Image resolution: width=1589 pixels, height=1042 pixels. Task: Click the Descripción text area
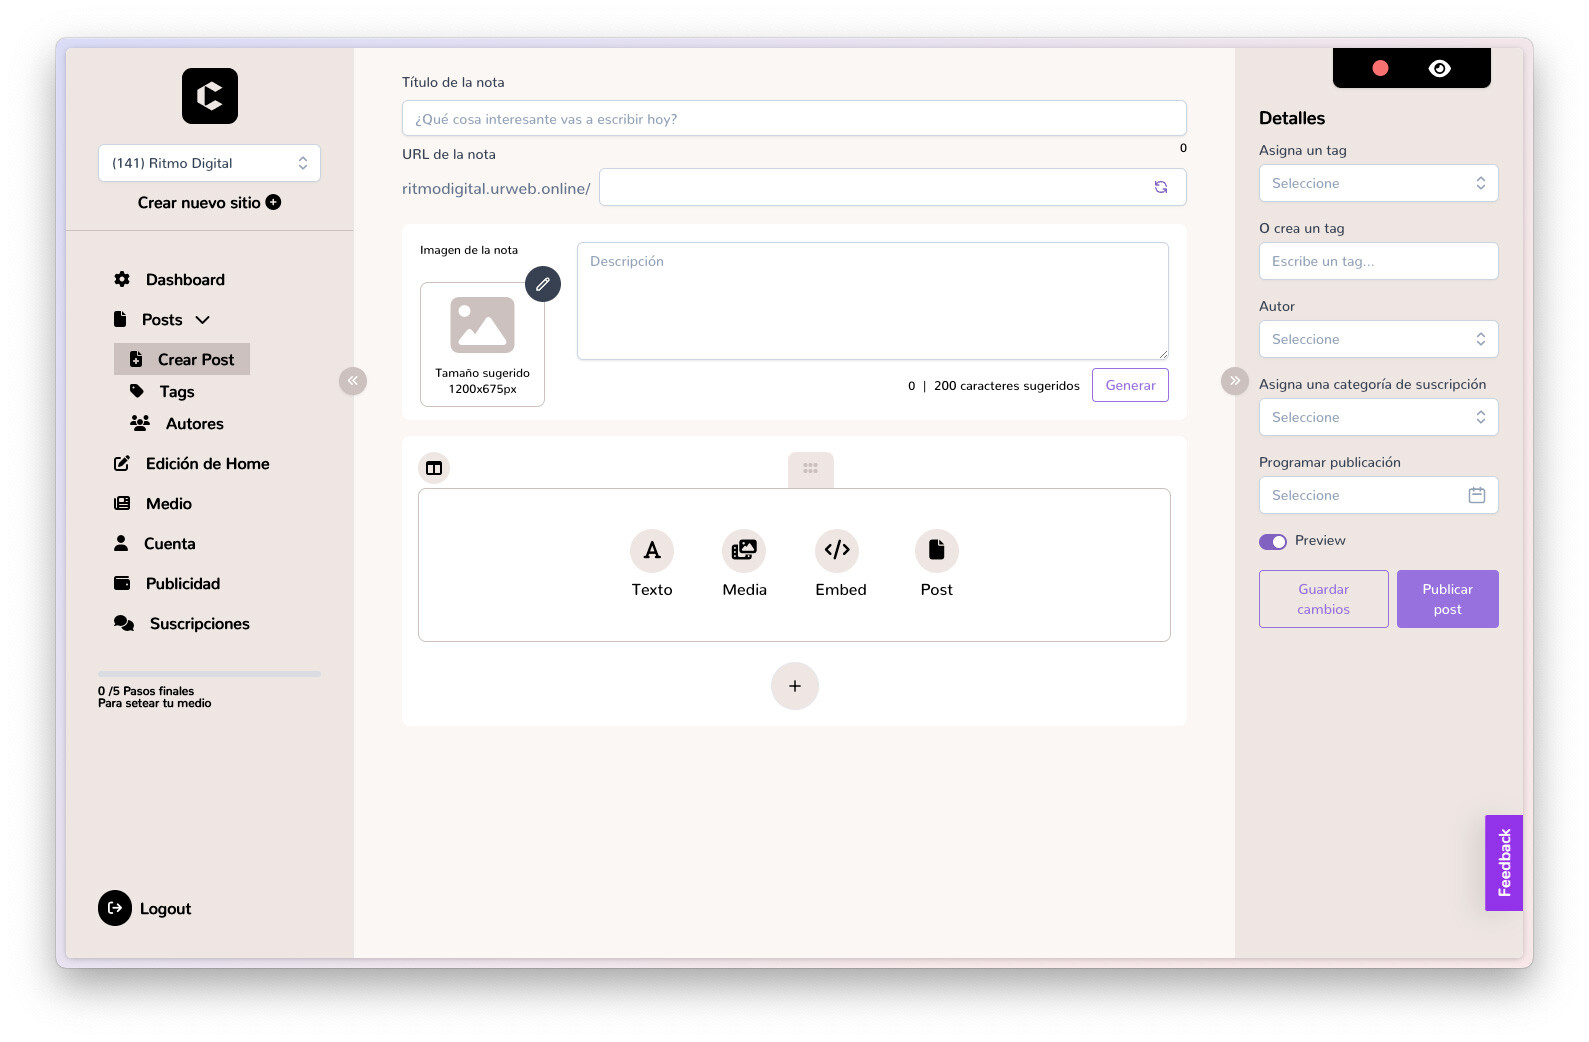[x=873, y=301]
